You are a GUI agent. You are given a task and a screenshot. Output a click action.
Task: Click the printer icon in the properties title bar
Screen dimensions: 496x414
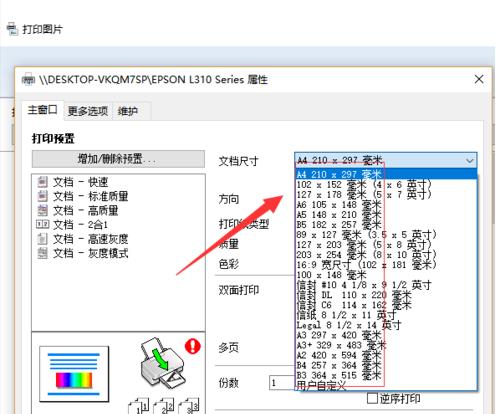28,79
